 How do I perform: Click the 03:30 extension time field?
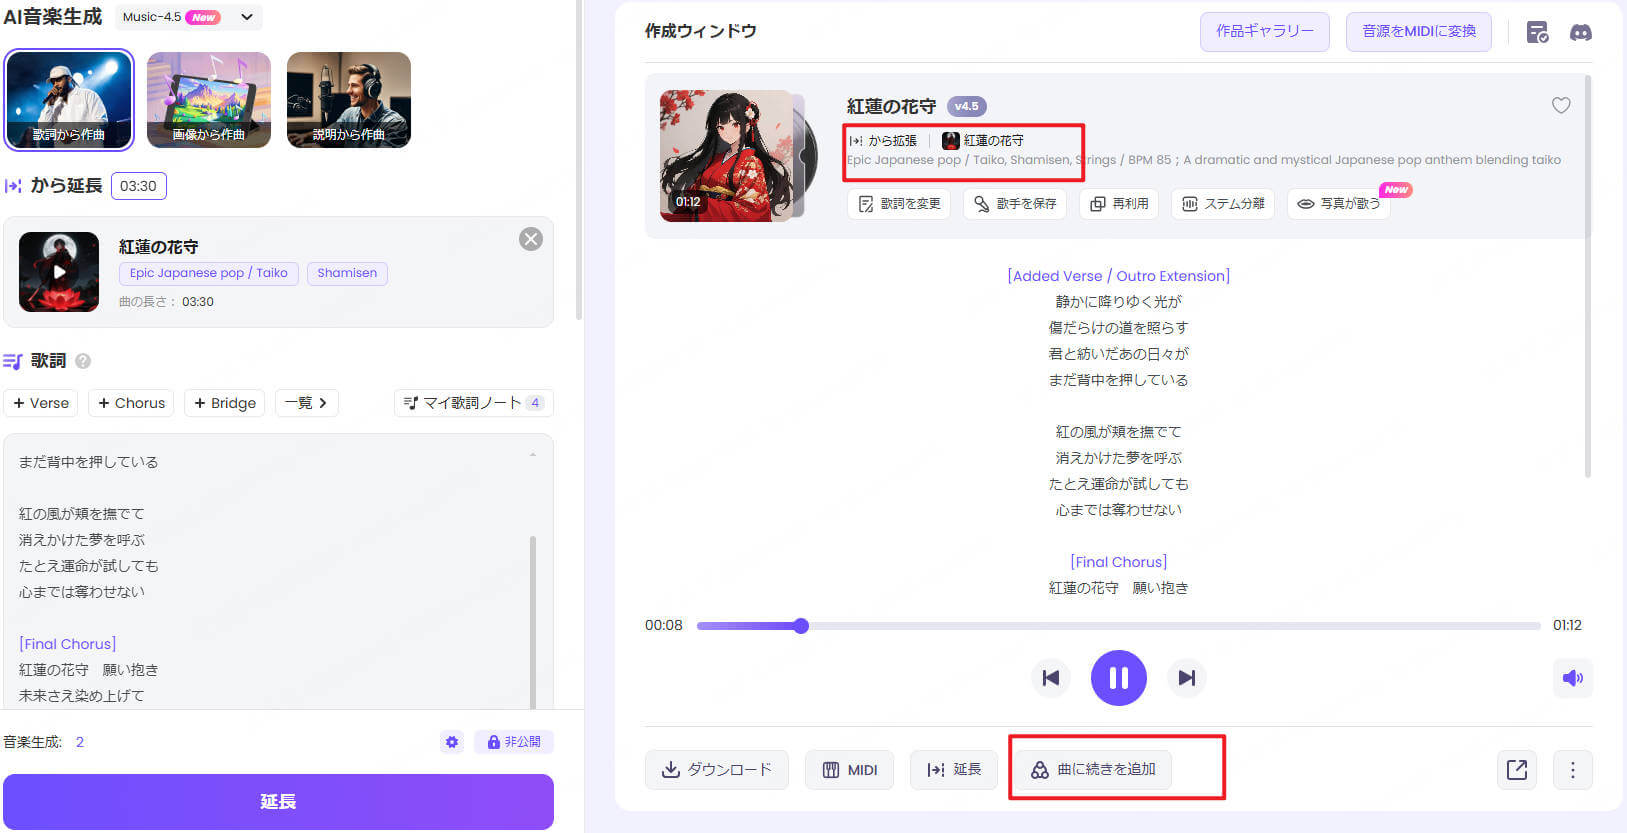(x=138, y=186)
